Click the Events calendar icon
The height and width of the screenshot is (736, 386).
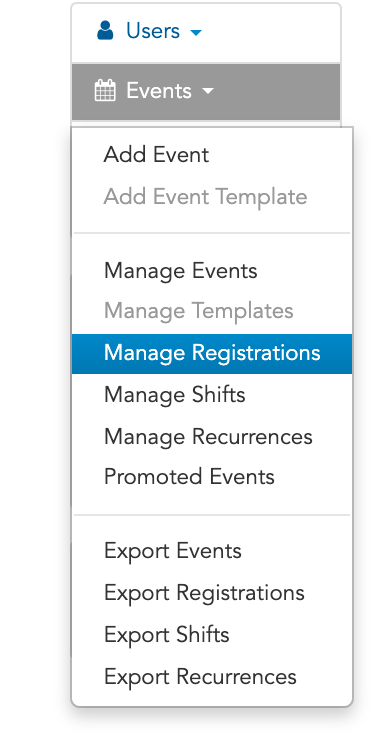105,91
